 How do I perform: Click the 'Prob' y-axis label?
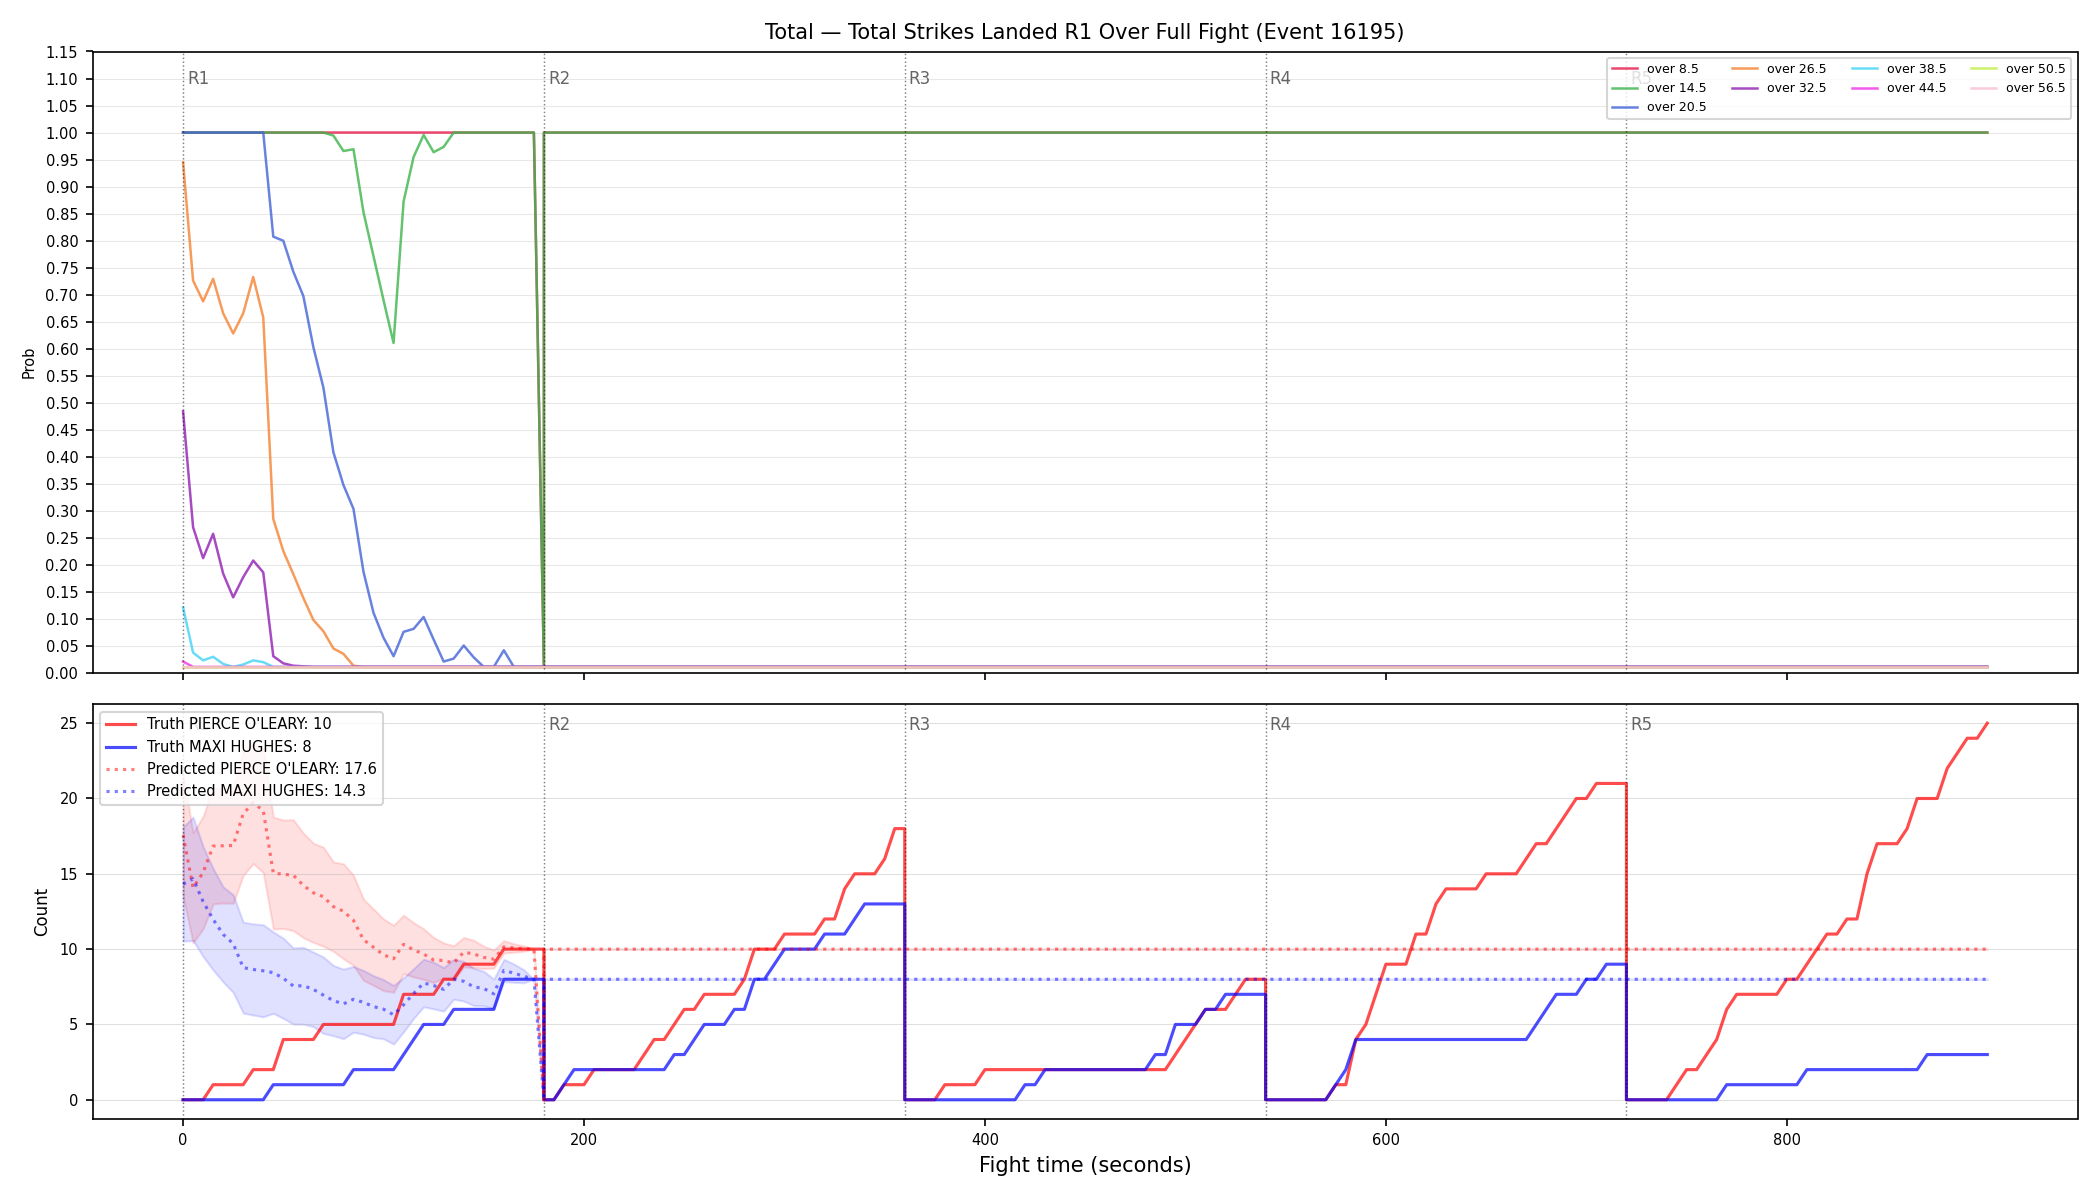tap(29, 363)
